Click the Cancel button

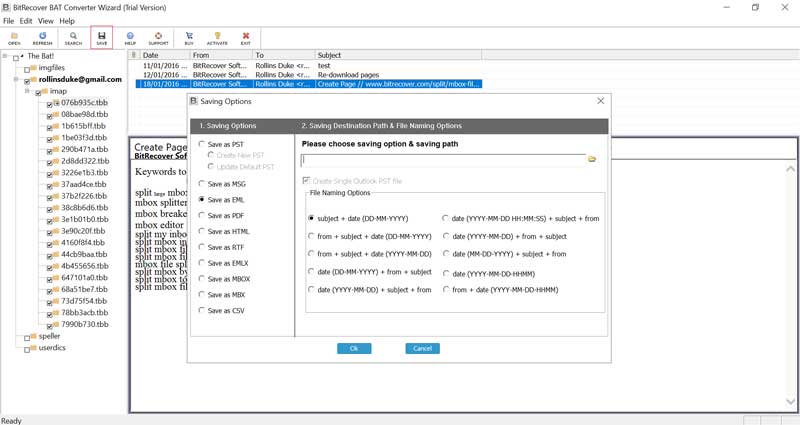422,348
